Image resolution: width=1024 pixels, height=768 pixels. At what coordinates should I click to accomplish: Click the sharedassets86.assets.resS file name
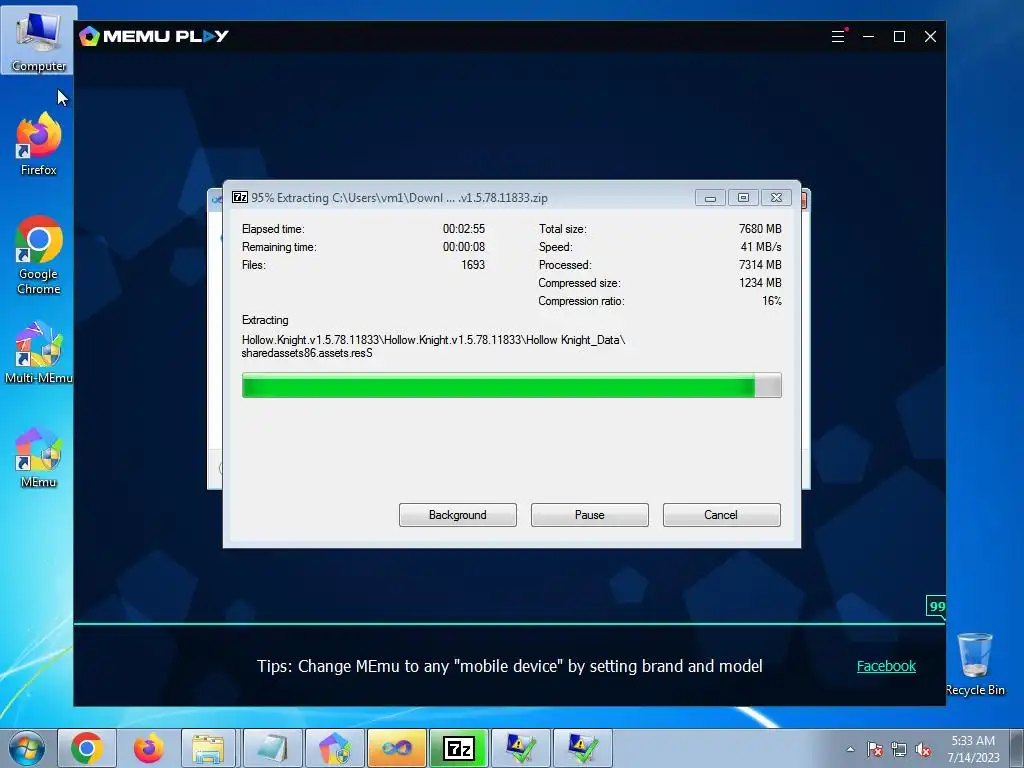307,353
